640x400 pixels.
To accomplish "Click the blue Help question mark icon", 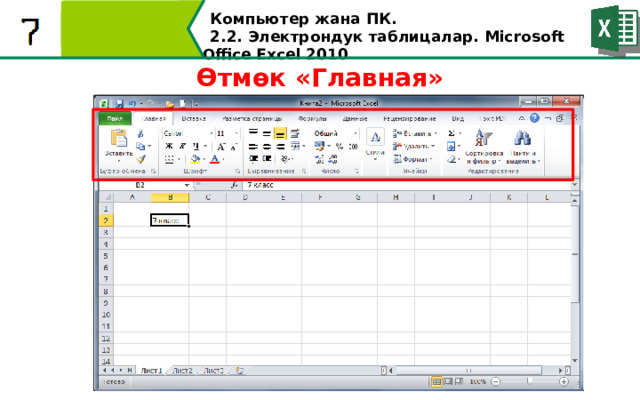I will click(534, 118).
